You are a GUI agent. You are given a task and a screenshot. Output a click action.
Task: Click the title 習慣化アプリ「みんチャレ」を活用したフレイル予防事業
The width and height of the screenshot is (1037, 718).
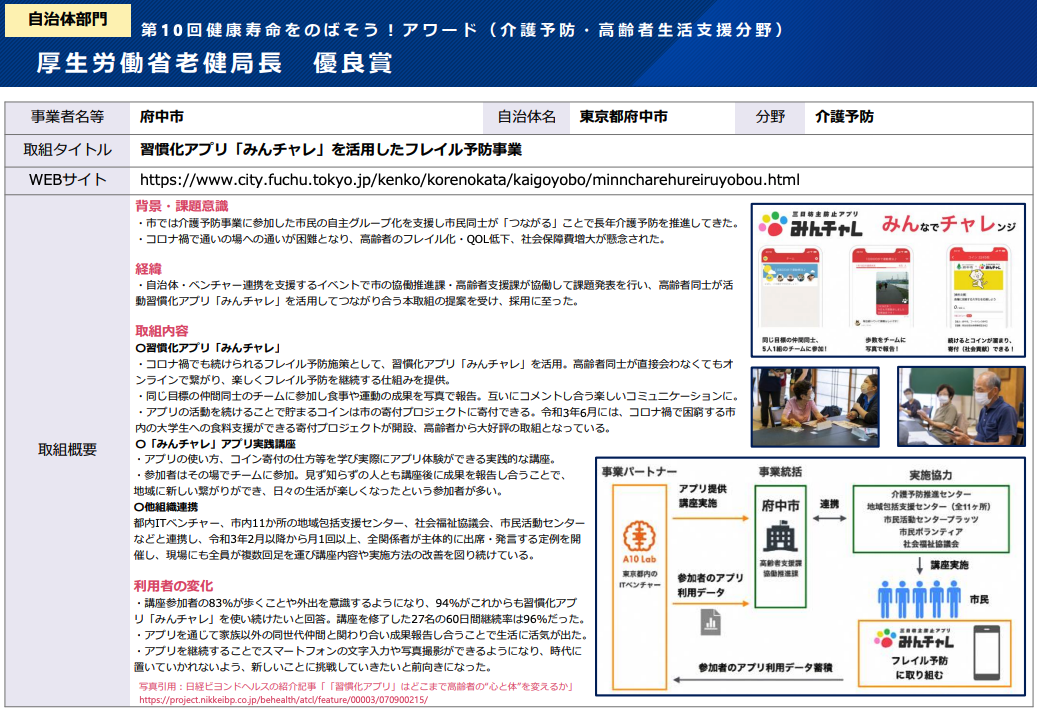coord(331,150)
